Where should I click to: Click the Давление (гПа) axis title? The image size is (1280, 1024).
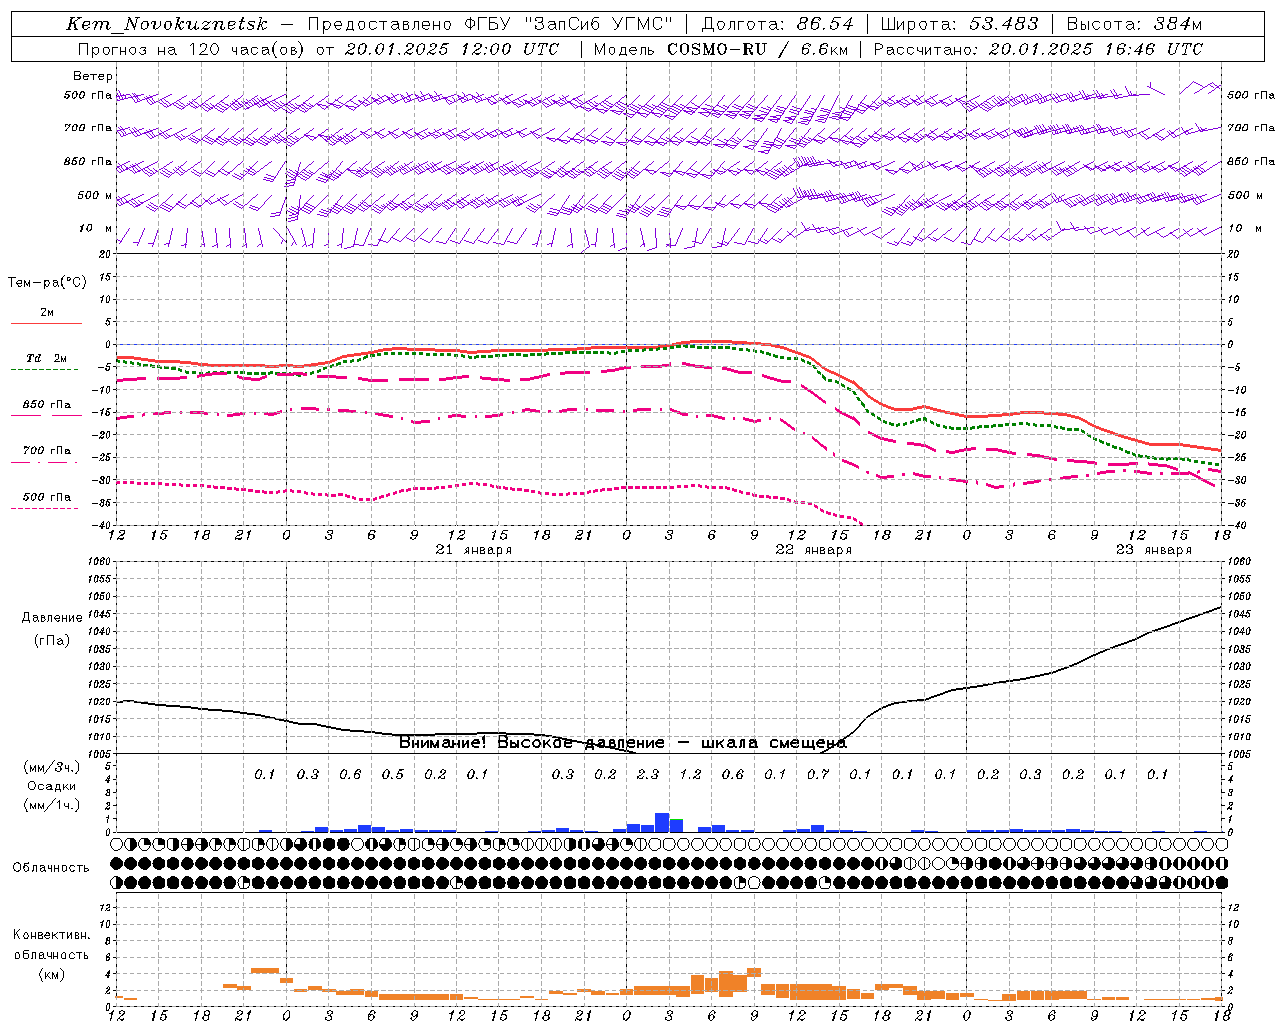click(52, 629)
